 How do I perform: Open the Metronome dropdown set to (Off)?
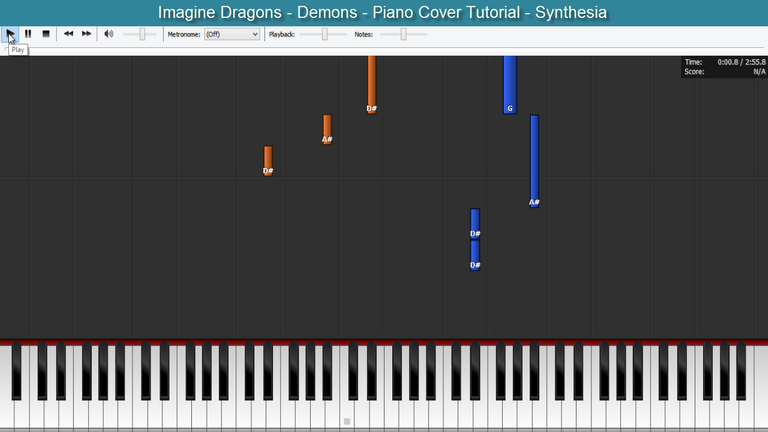coord(232,34)
